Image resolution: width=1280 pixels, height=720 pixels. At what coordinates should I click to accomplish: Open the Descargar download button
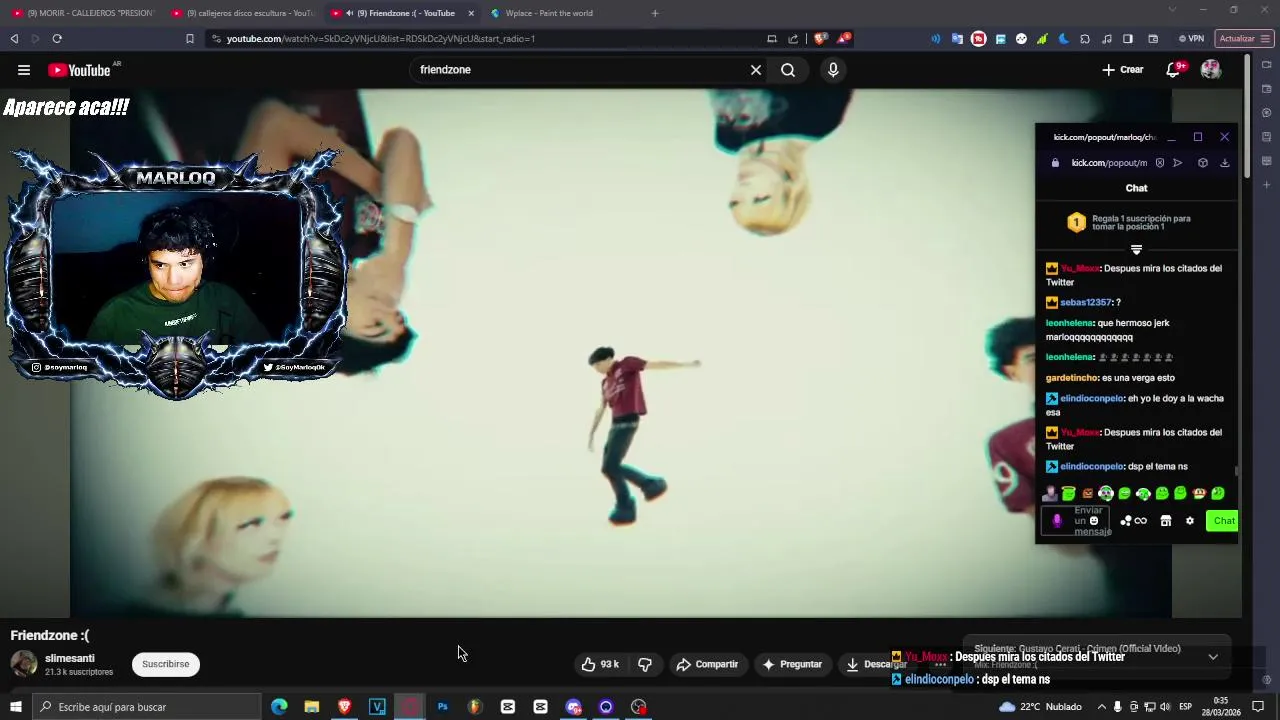(876, 664)
